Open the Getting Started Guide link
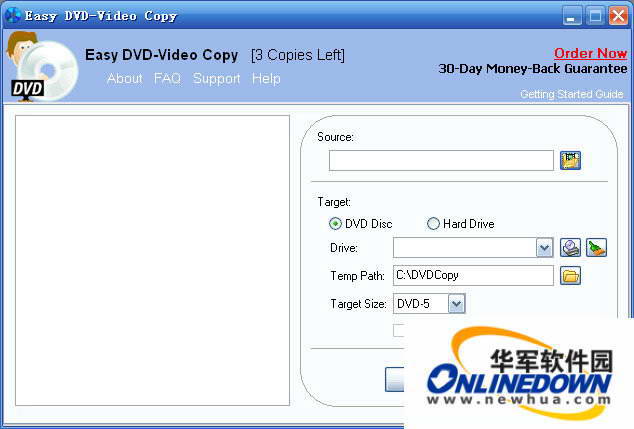 (x=571, y=94)
